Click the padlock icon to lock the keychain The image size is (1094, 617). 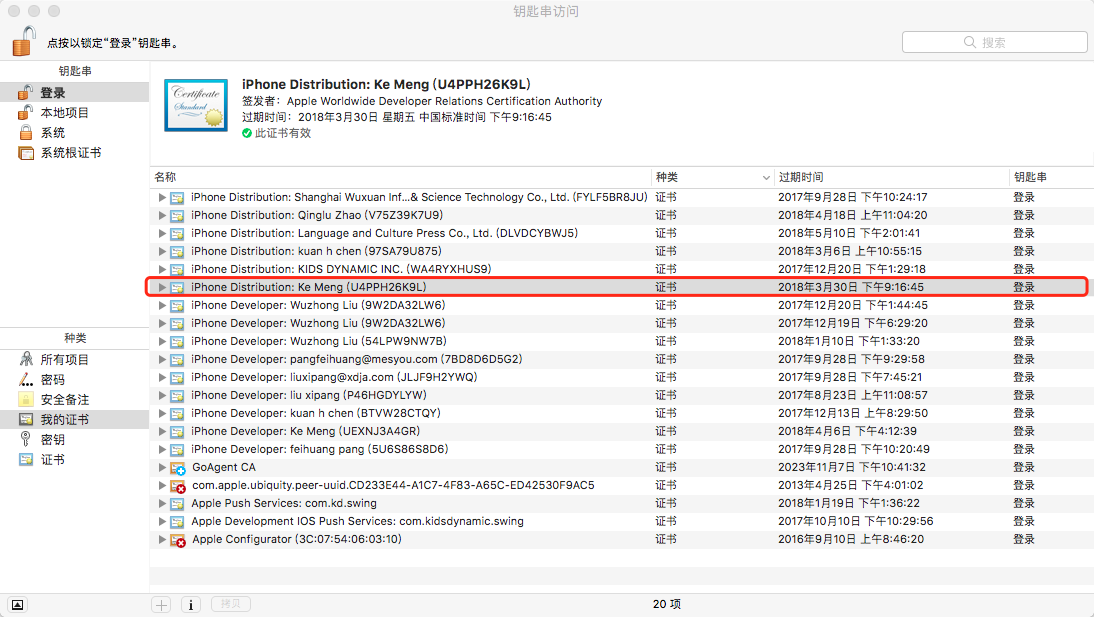point(24,40)
